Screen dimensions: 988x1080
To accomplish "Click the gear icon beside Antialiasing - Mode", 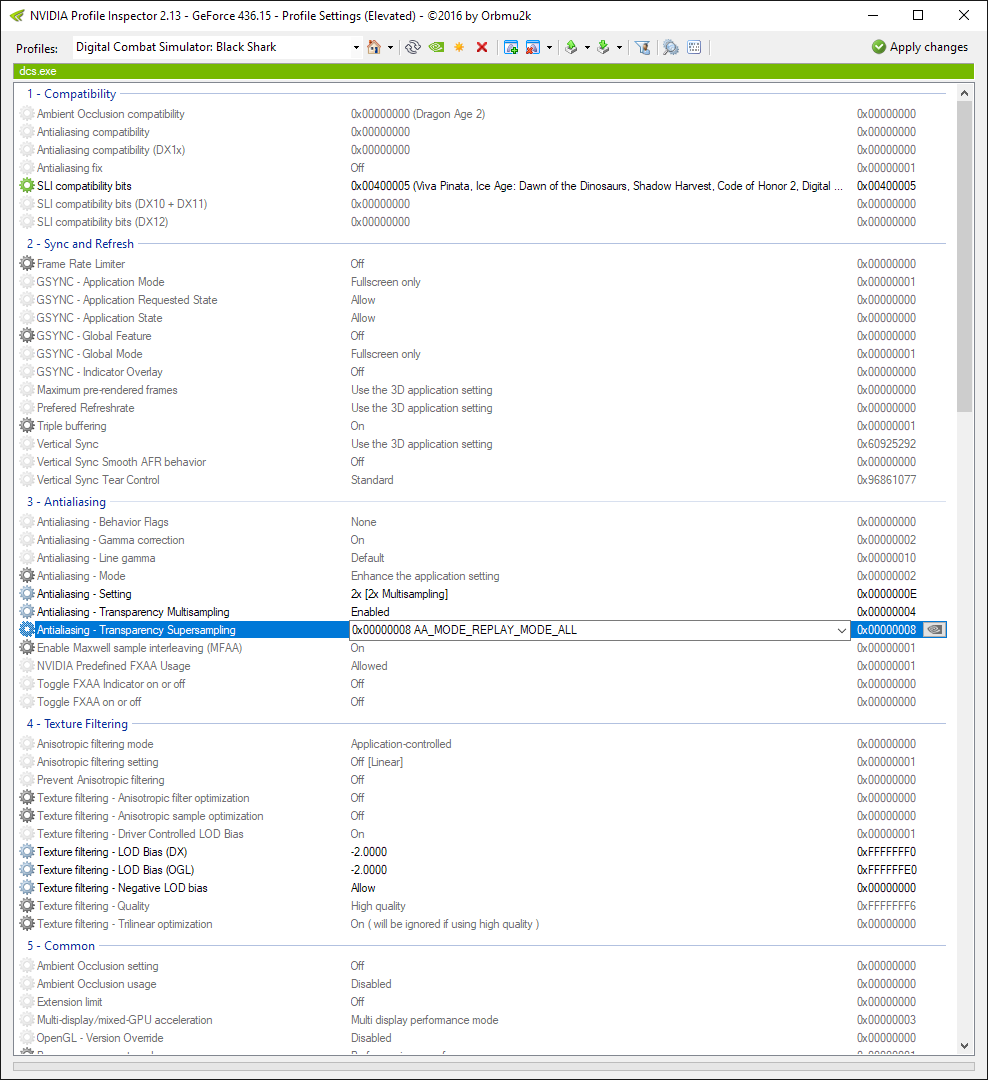I will [27, 576].
